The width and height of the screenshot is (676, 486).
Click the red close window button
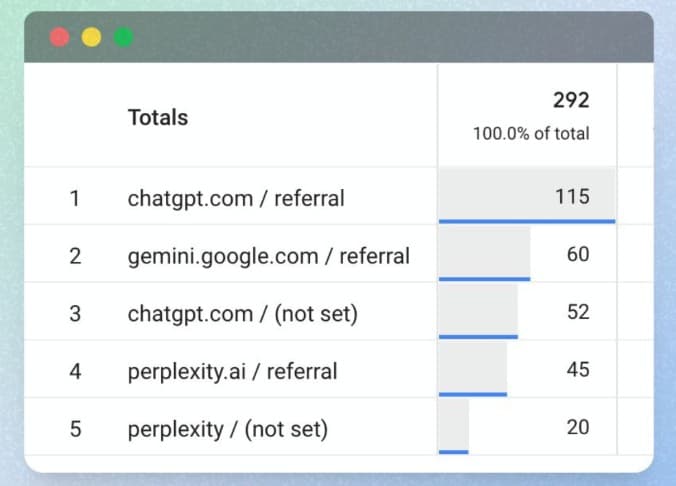pyautogui.click(x=59, y=37)
